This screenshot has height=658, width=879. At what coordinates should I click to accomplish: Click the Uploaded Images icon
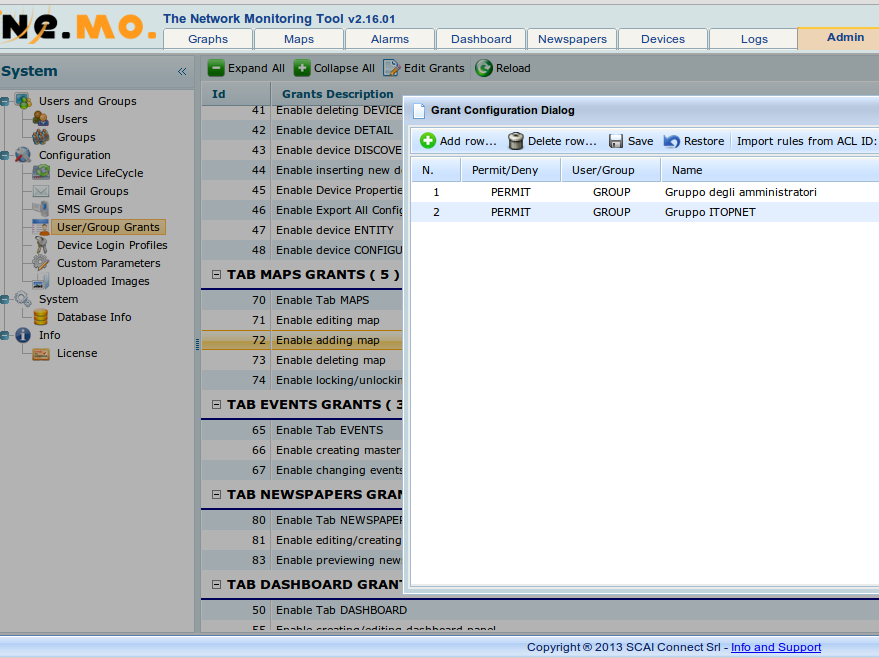[x=41, y=281]
